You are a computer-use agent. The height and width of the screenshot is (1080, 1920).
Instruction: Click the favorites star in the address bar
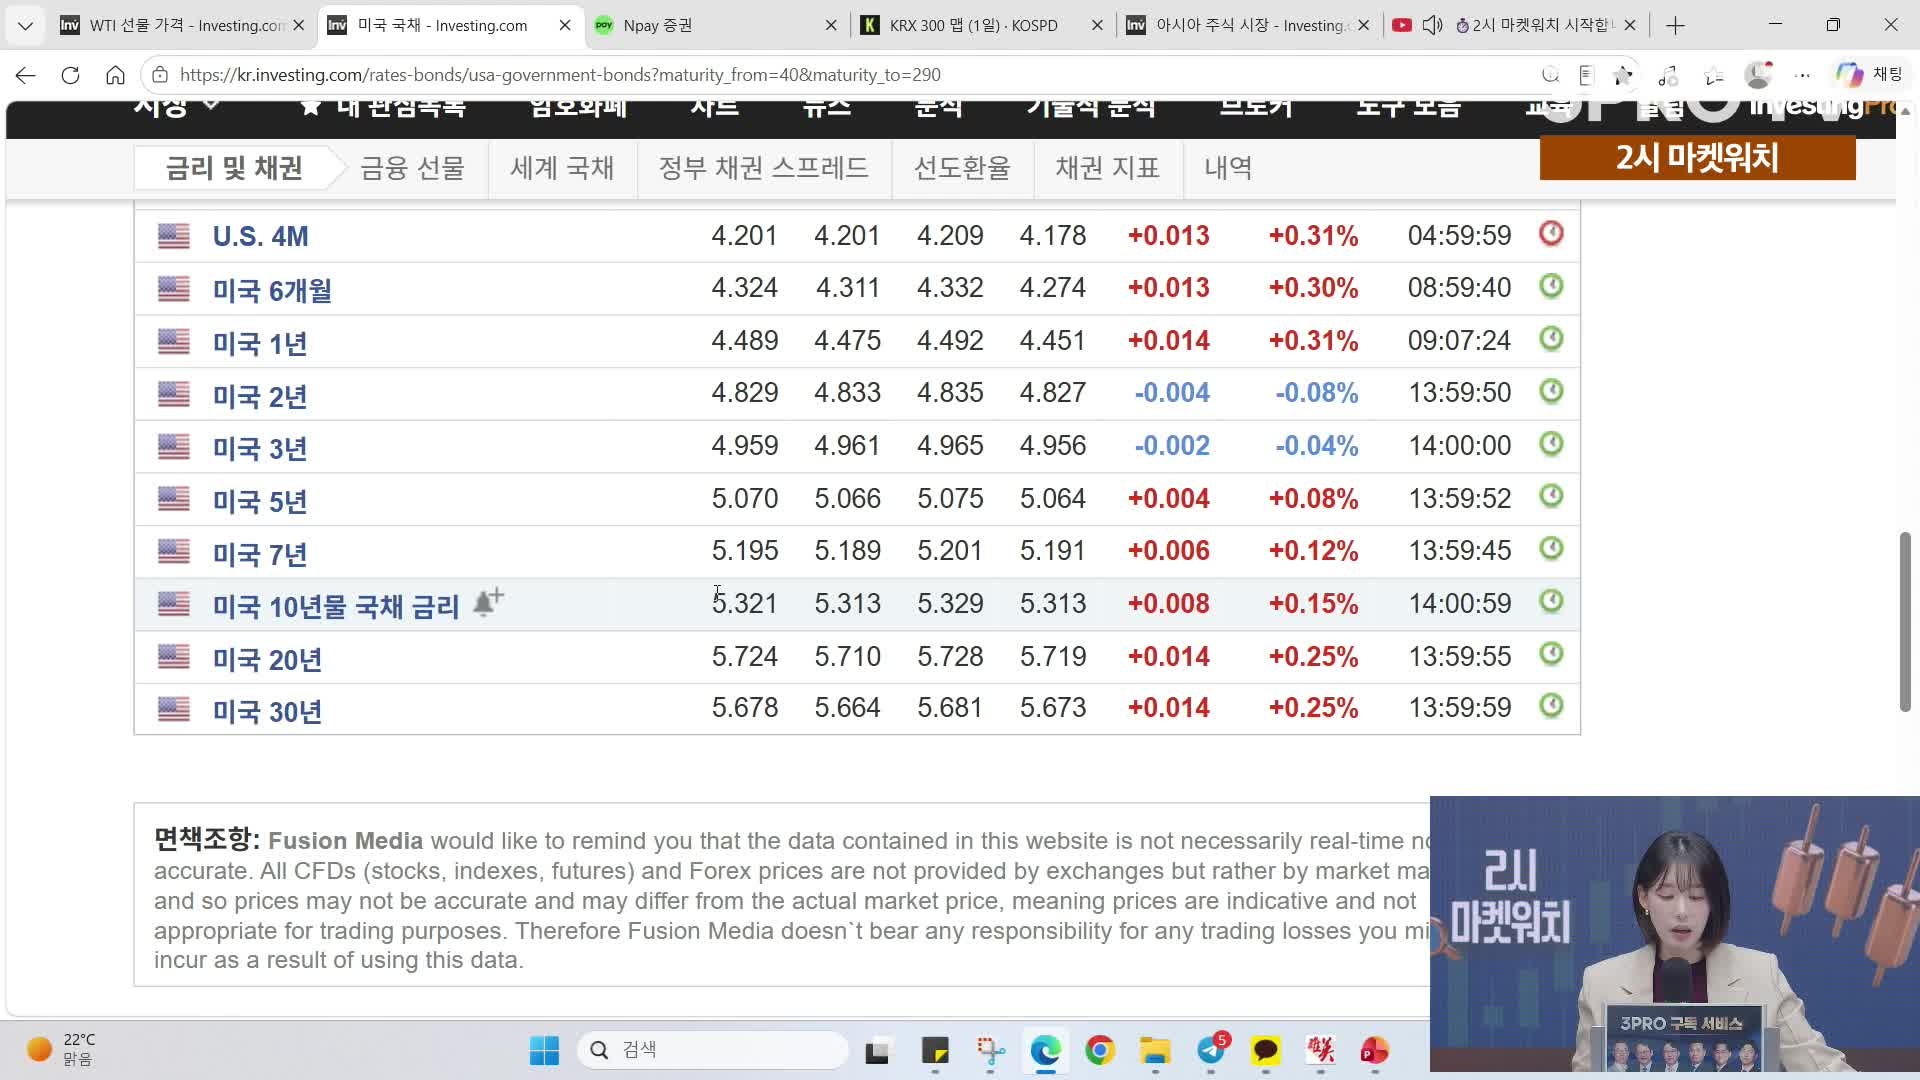1622,75
